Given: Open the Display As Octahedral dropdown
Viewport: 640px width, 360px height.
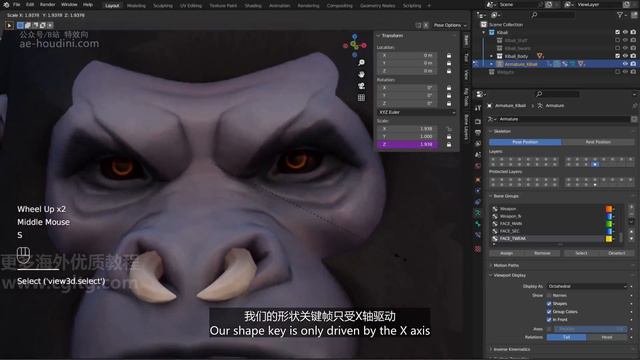Looking at the screenshot, I should (587, 287).
